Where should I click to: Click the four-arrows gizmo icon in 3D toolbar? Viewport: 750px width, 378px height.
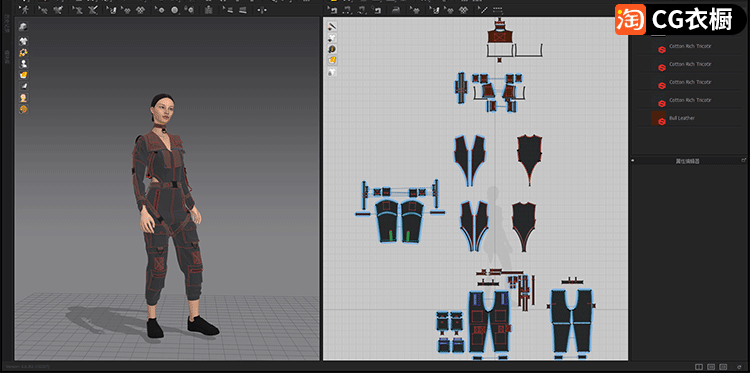click(262, 10)
